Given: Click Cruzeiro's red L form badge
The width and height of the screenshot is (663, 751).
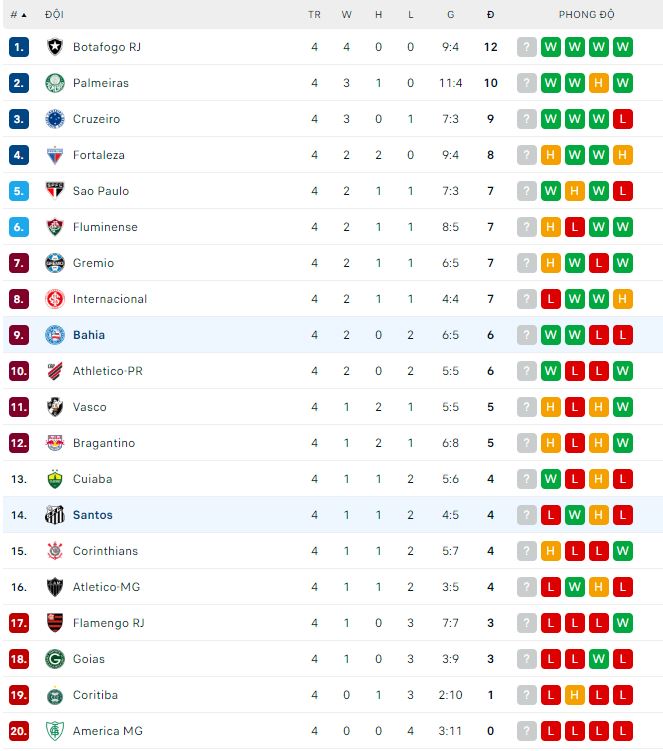Looking at the screenshot, I should pyautogui.click(x=623, y=119).
